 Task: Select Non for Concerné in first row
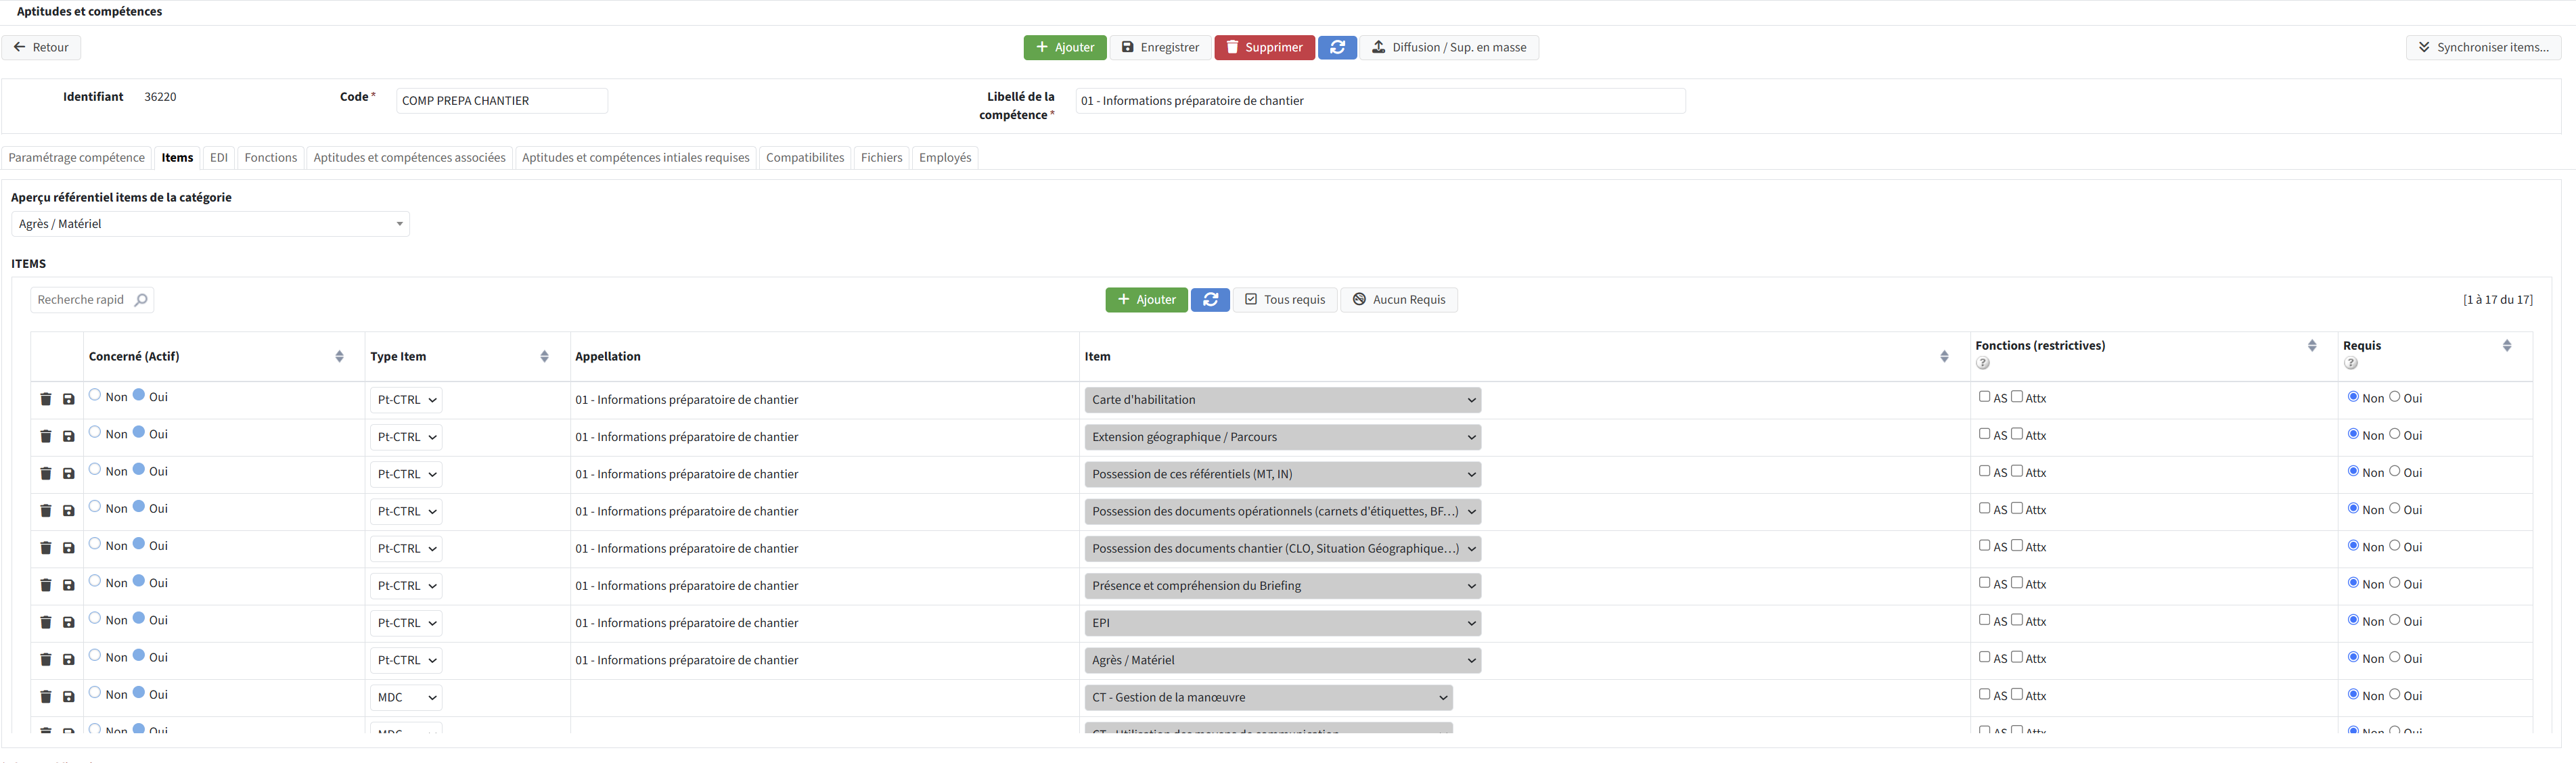95,395
